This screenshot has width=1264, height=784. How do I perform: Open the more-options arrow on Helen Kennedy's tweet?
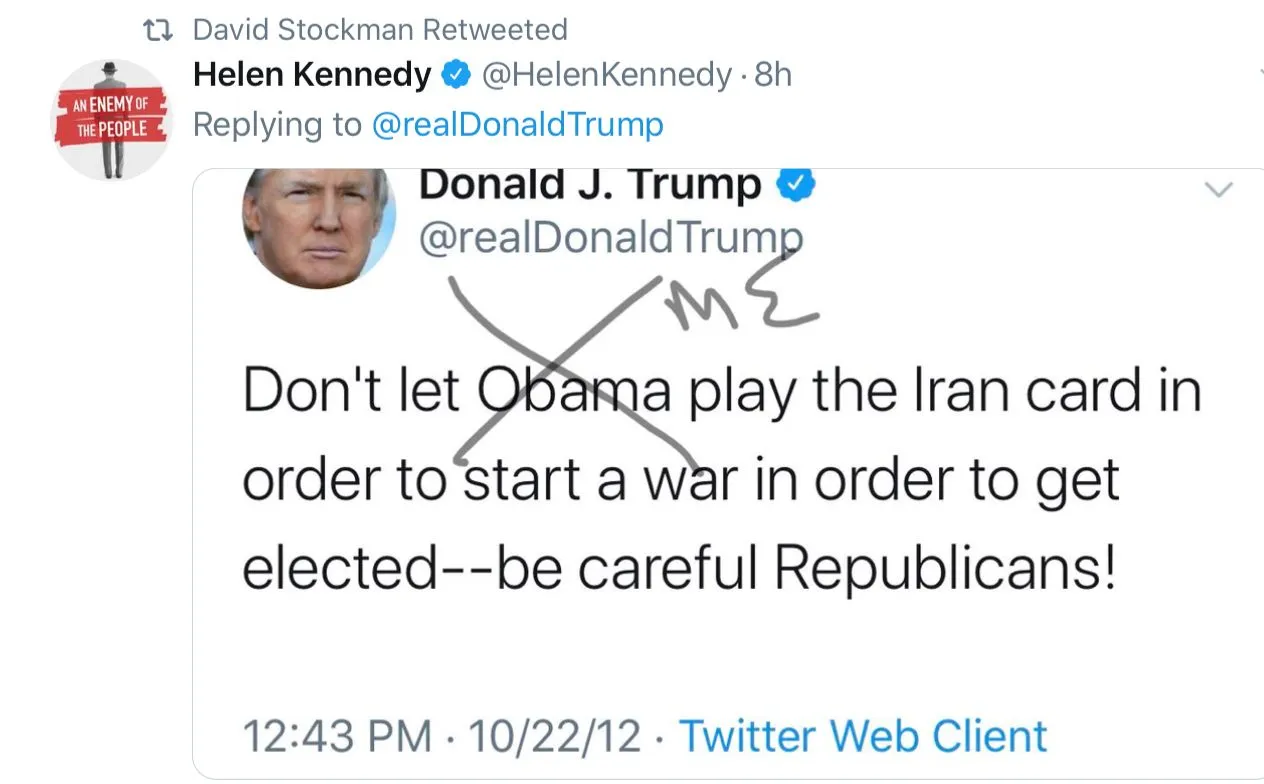(1258, 72)
